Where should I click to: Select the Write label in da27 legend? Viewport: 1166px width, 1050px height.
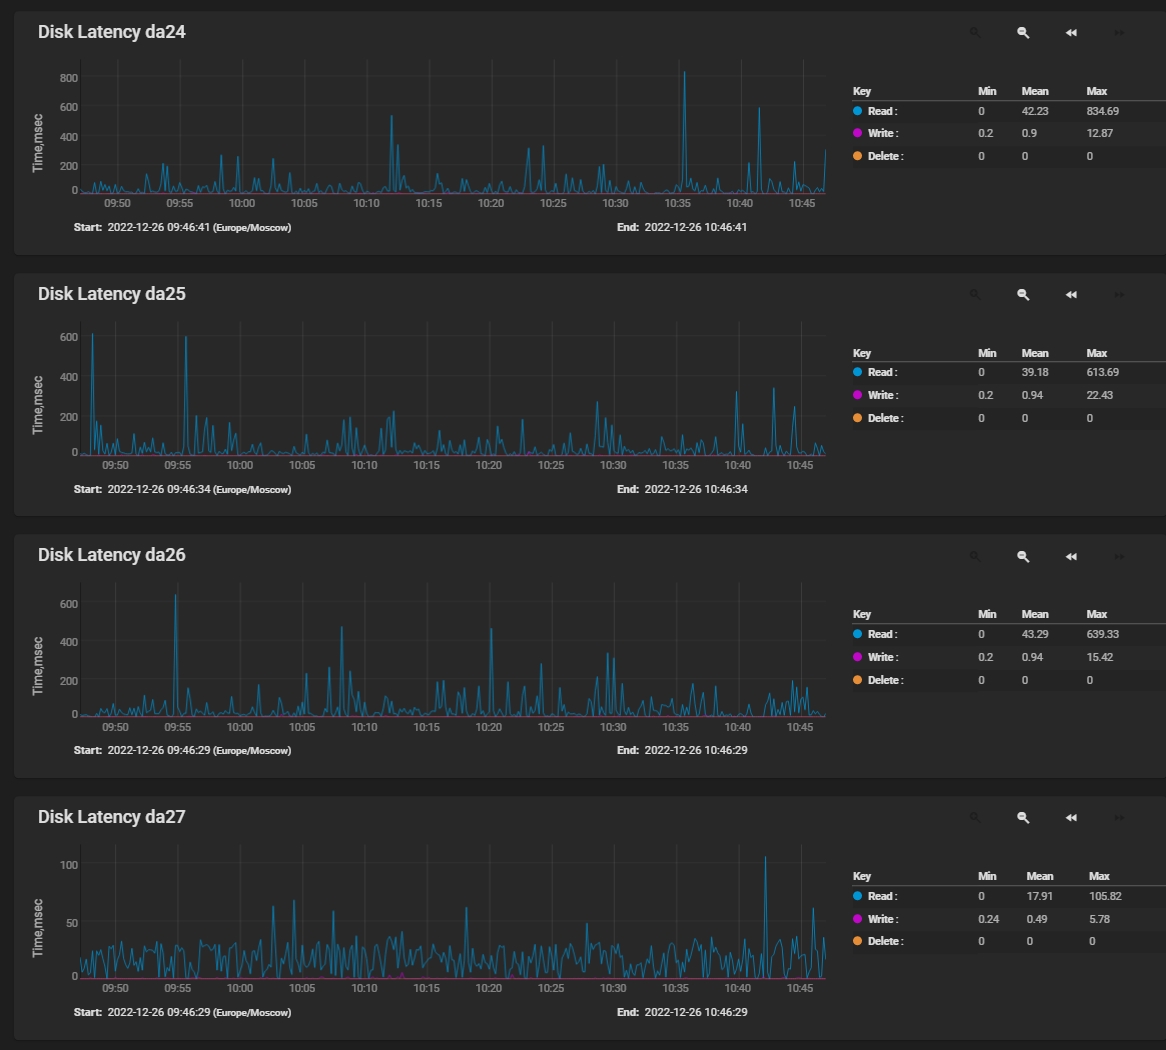pyautogui.click(x=882, y=919)
